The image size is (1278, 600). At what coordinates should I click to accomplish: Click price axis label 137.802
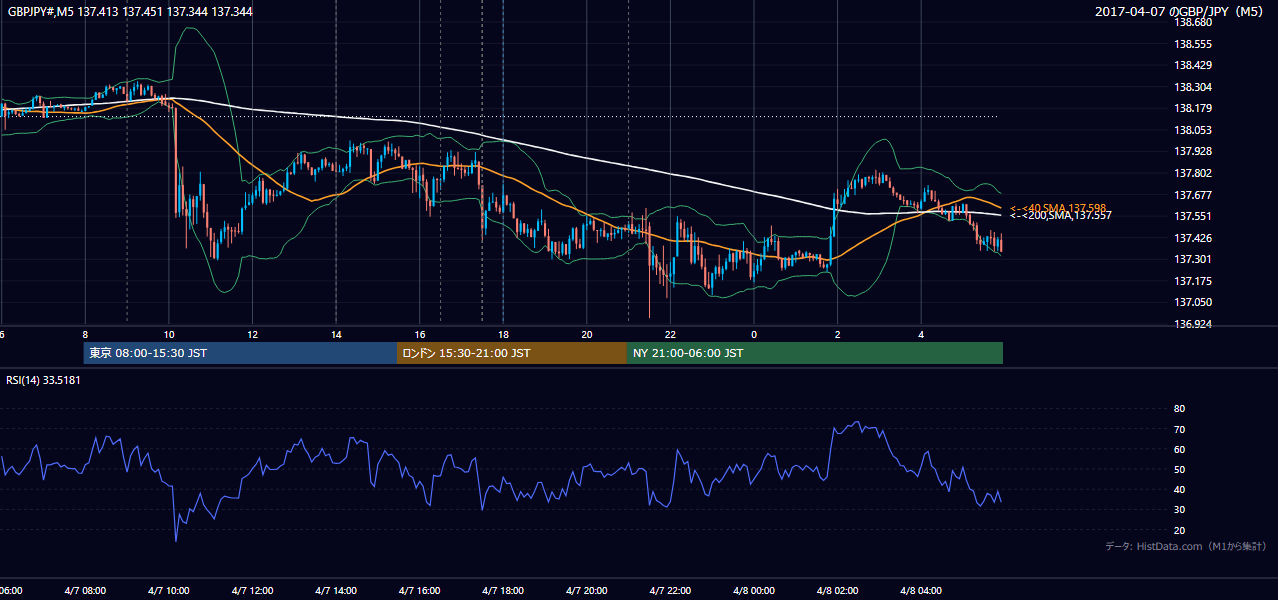[1193, 173]
